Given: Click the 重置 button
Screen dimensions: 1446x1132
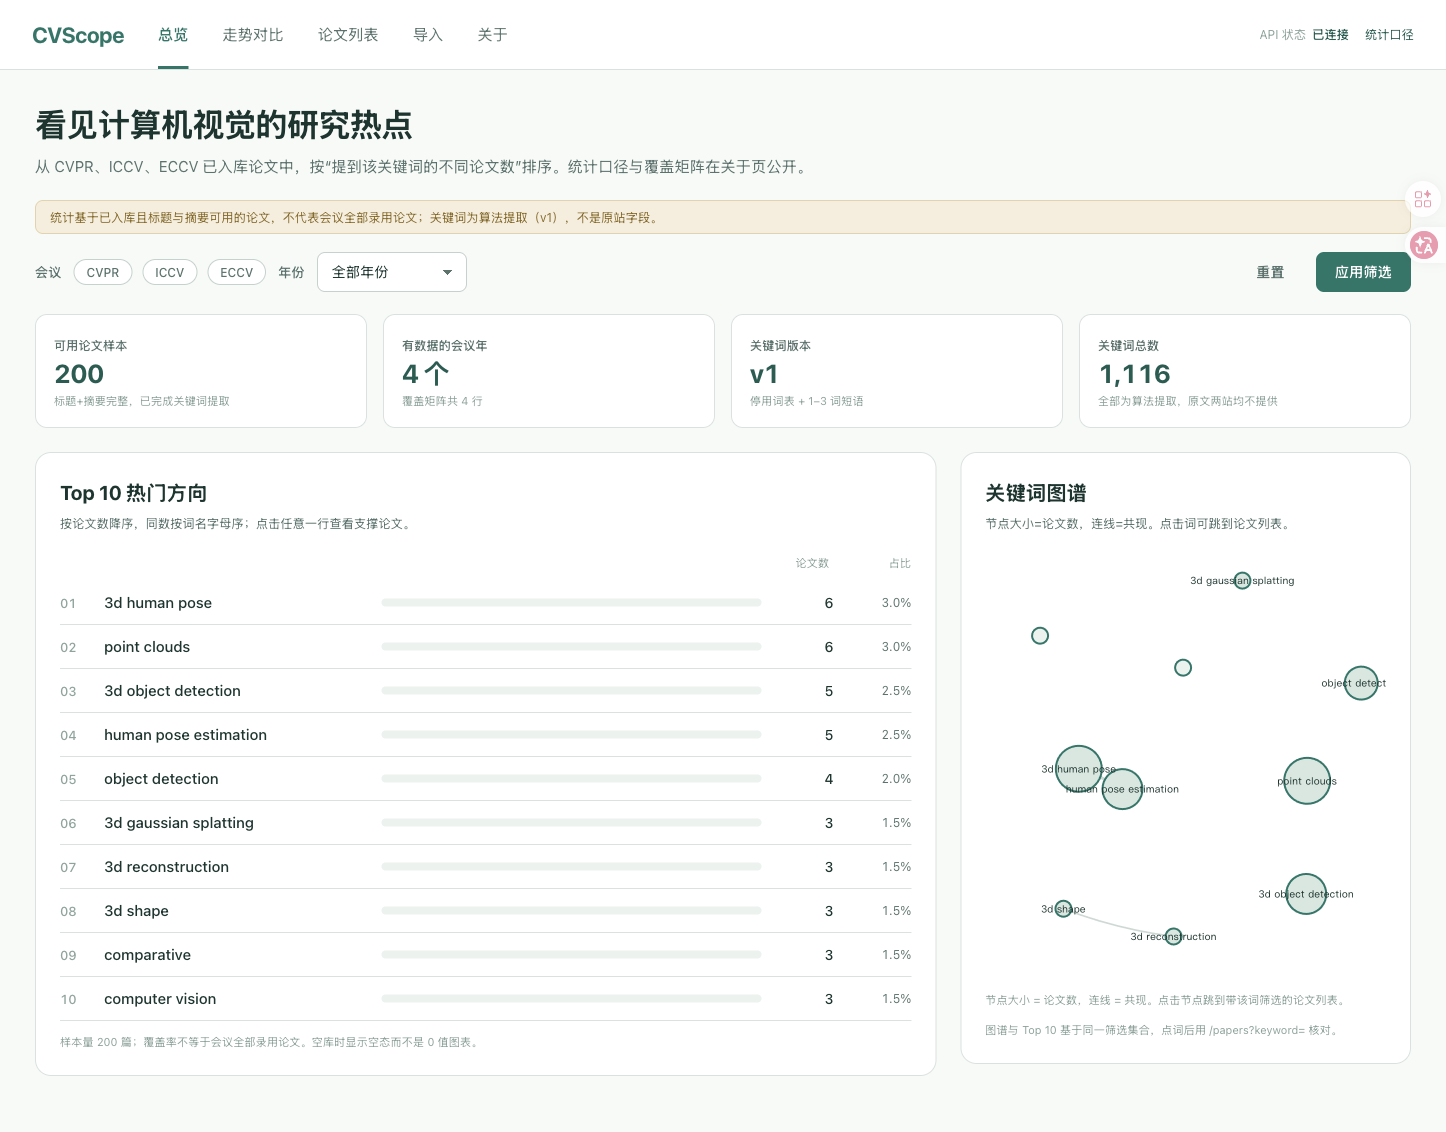Looking at the screenshot, I should click(1270, 272).
